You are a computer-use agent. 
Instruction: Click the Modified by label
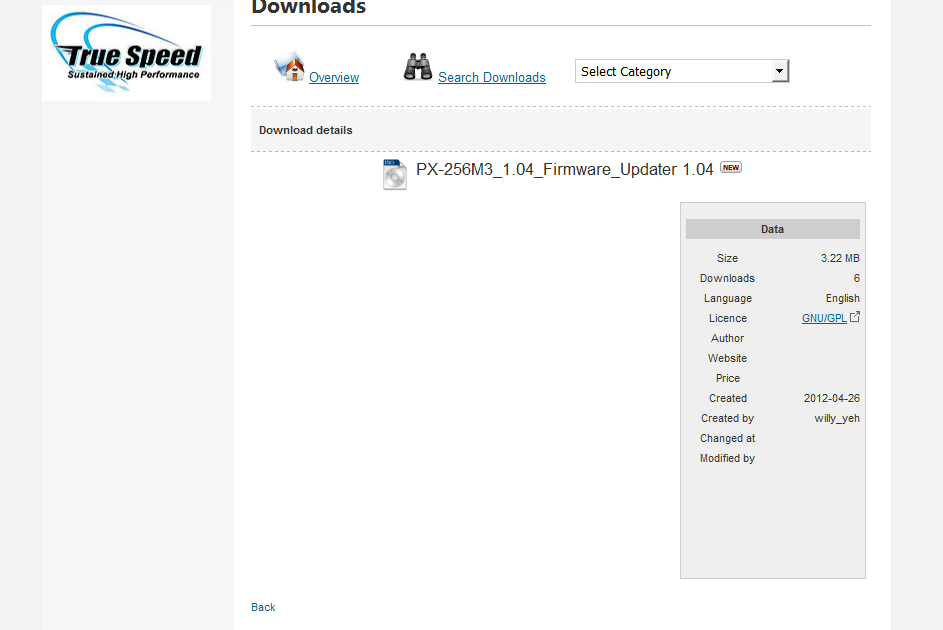727,458
